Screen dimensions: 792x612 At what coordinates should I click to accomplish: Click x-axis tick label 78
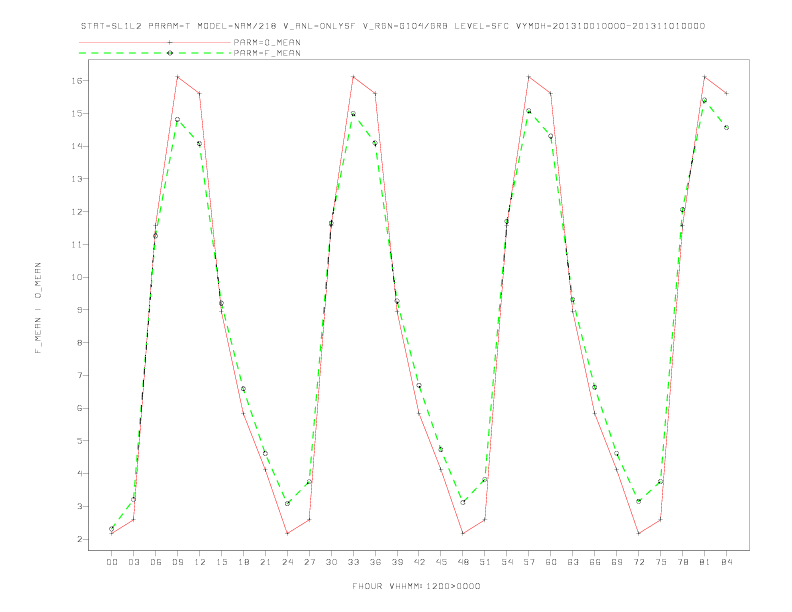coord(682,562)
